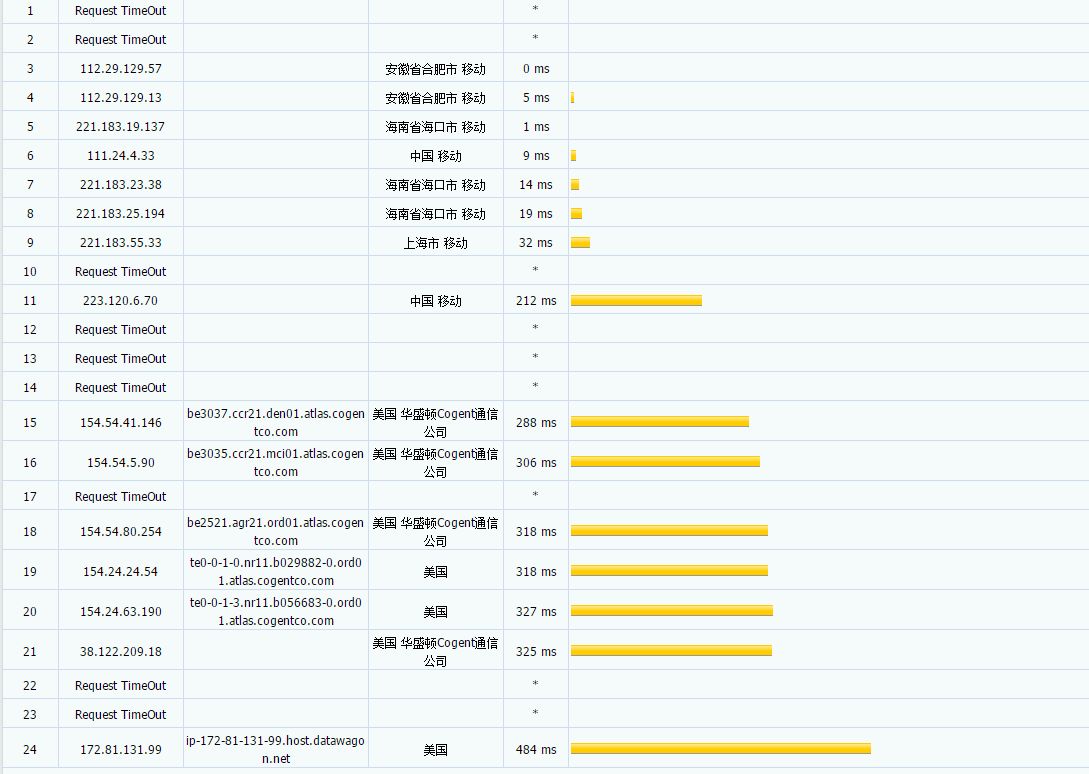The width and height of the screenshot is (1089, 774).
Task: Click the 288 ms latency value
Action: pos(536,422)
